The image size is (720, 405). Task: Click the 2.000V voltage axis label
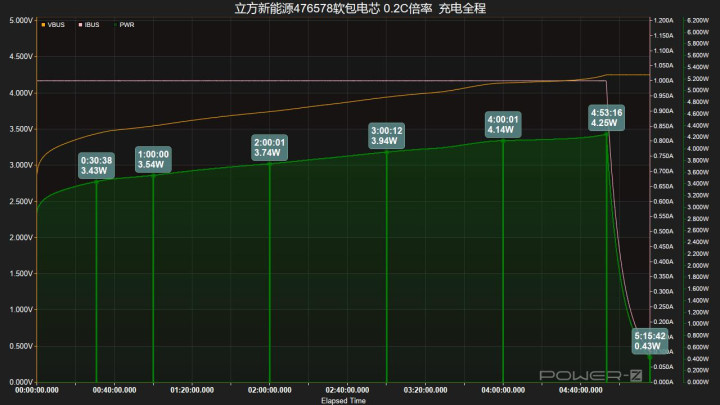point(21,237)
